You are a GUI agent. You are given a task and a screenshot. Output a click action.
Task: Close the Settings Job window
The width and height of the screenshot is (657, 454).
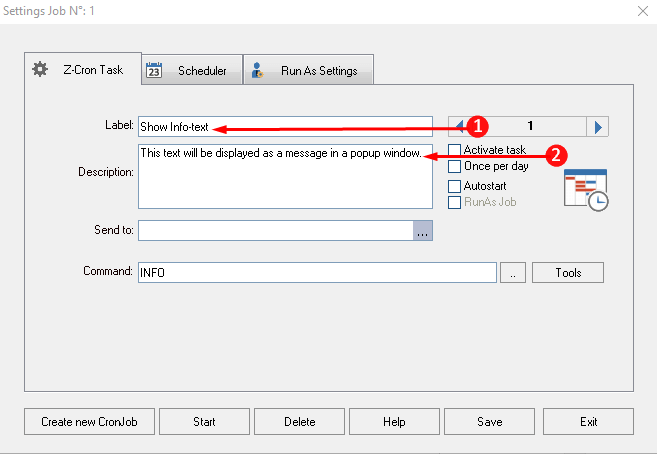pyautogui.click(x=643, y=11)
